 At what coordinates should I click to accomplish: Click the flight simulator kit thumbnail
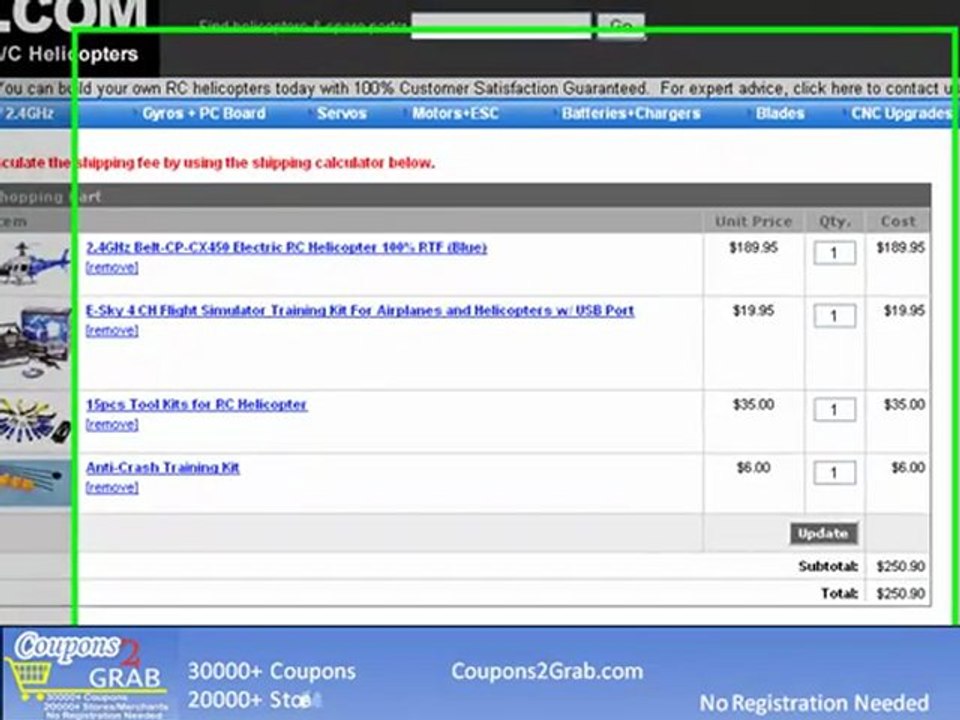point(35,342)
